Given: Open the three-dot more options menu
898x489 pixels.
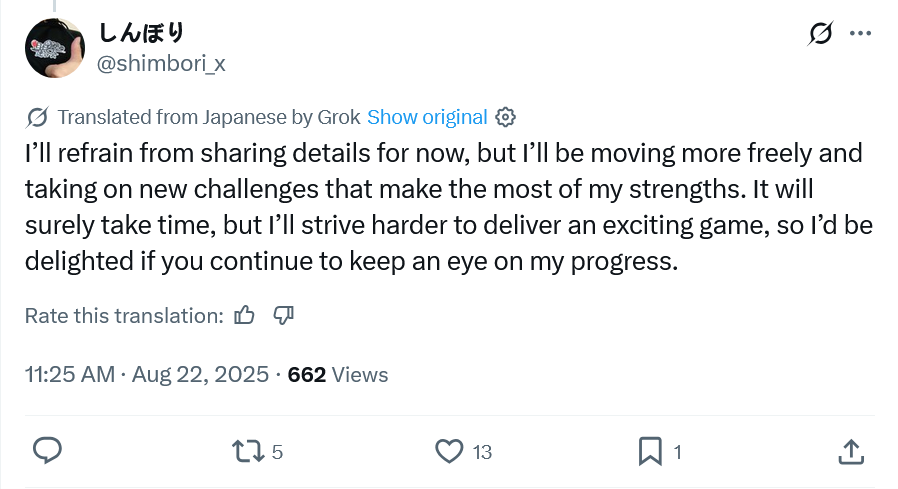Looking at the screenshot, I should pyautogui.click(x=860, y=33).
